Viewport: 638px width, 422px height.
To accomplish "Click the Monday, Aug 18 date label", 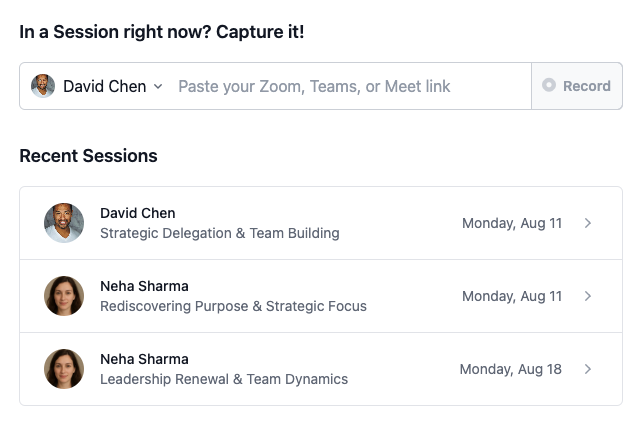I will pyautogui.click(x=511, y=369).
